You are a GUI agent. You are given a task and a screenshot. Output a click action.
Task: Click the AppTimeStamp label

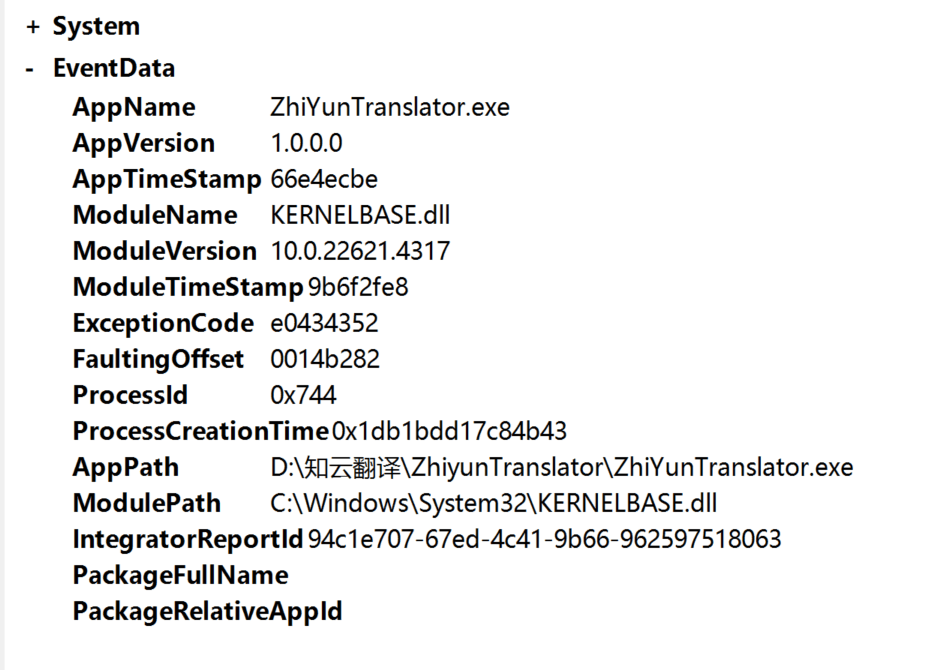(x=167, y=179)
